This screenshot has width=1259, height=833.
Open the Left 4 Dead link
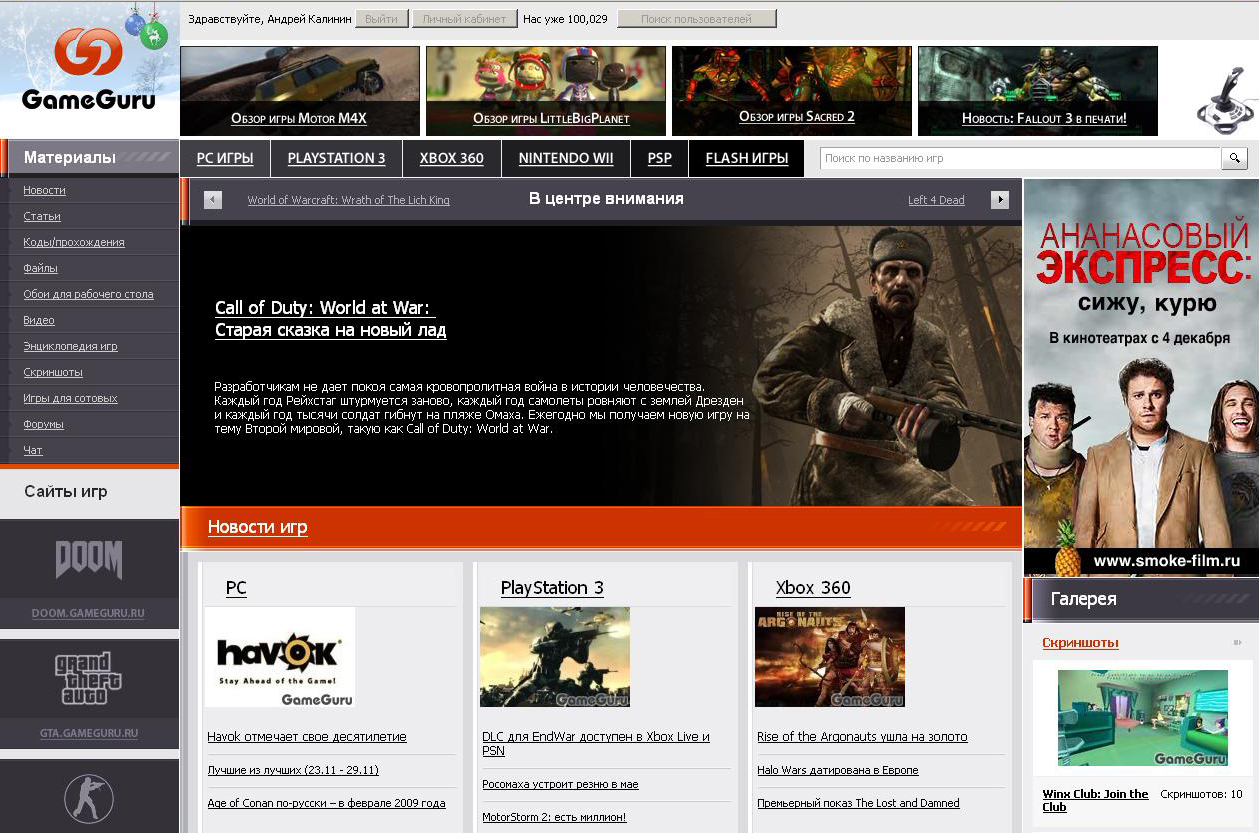point(936,200)
